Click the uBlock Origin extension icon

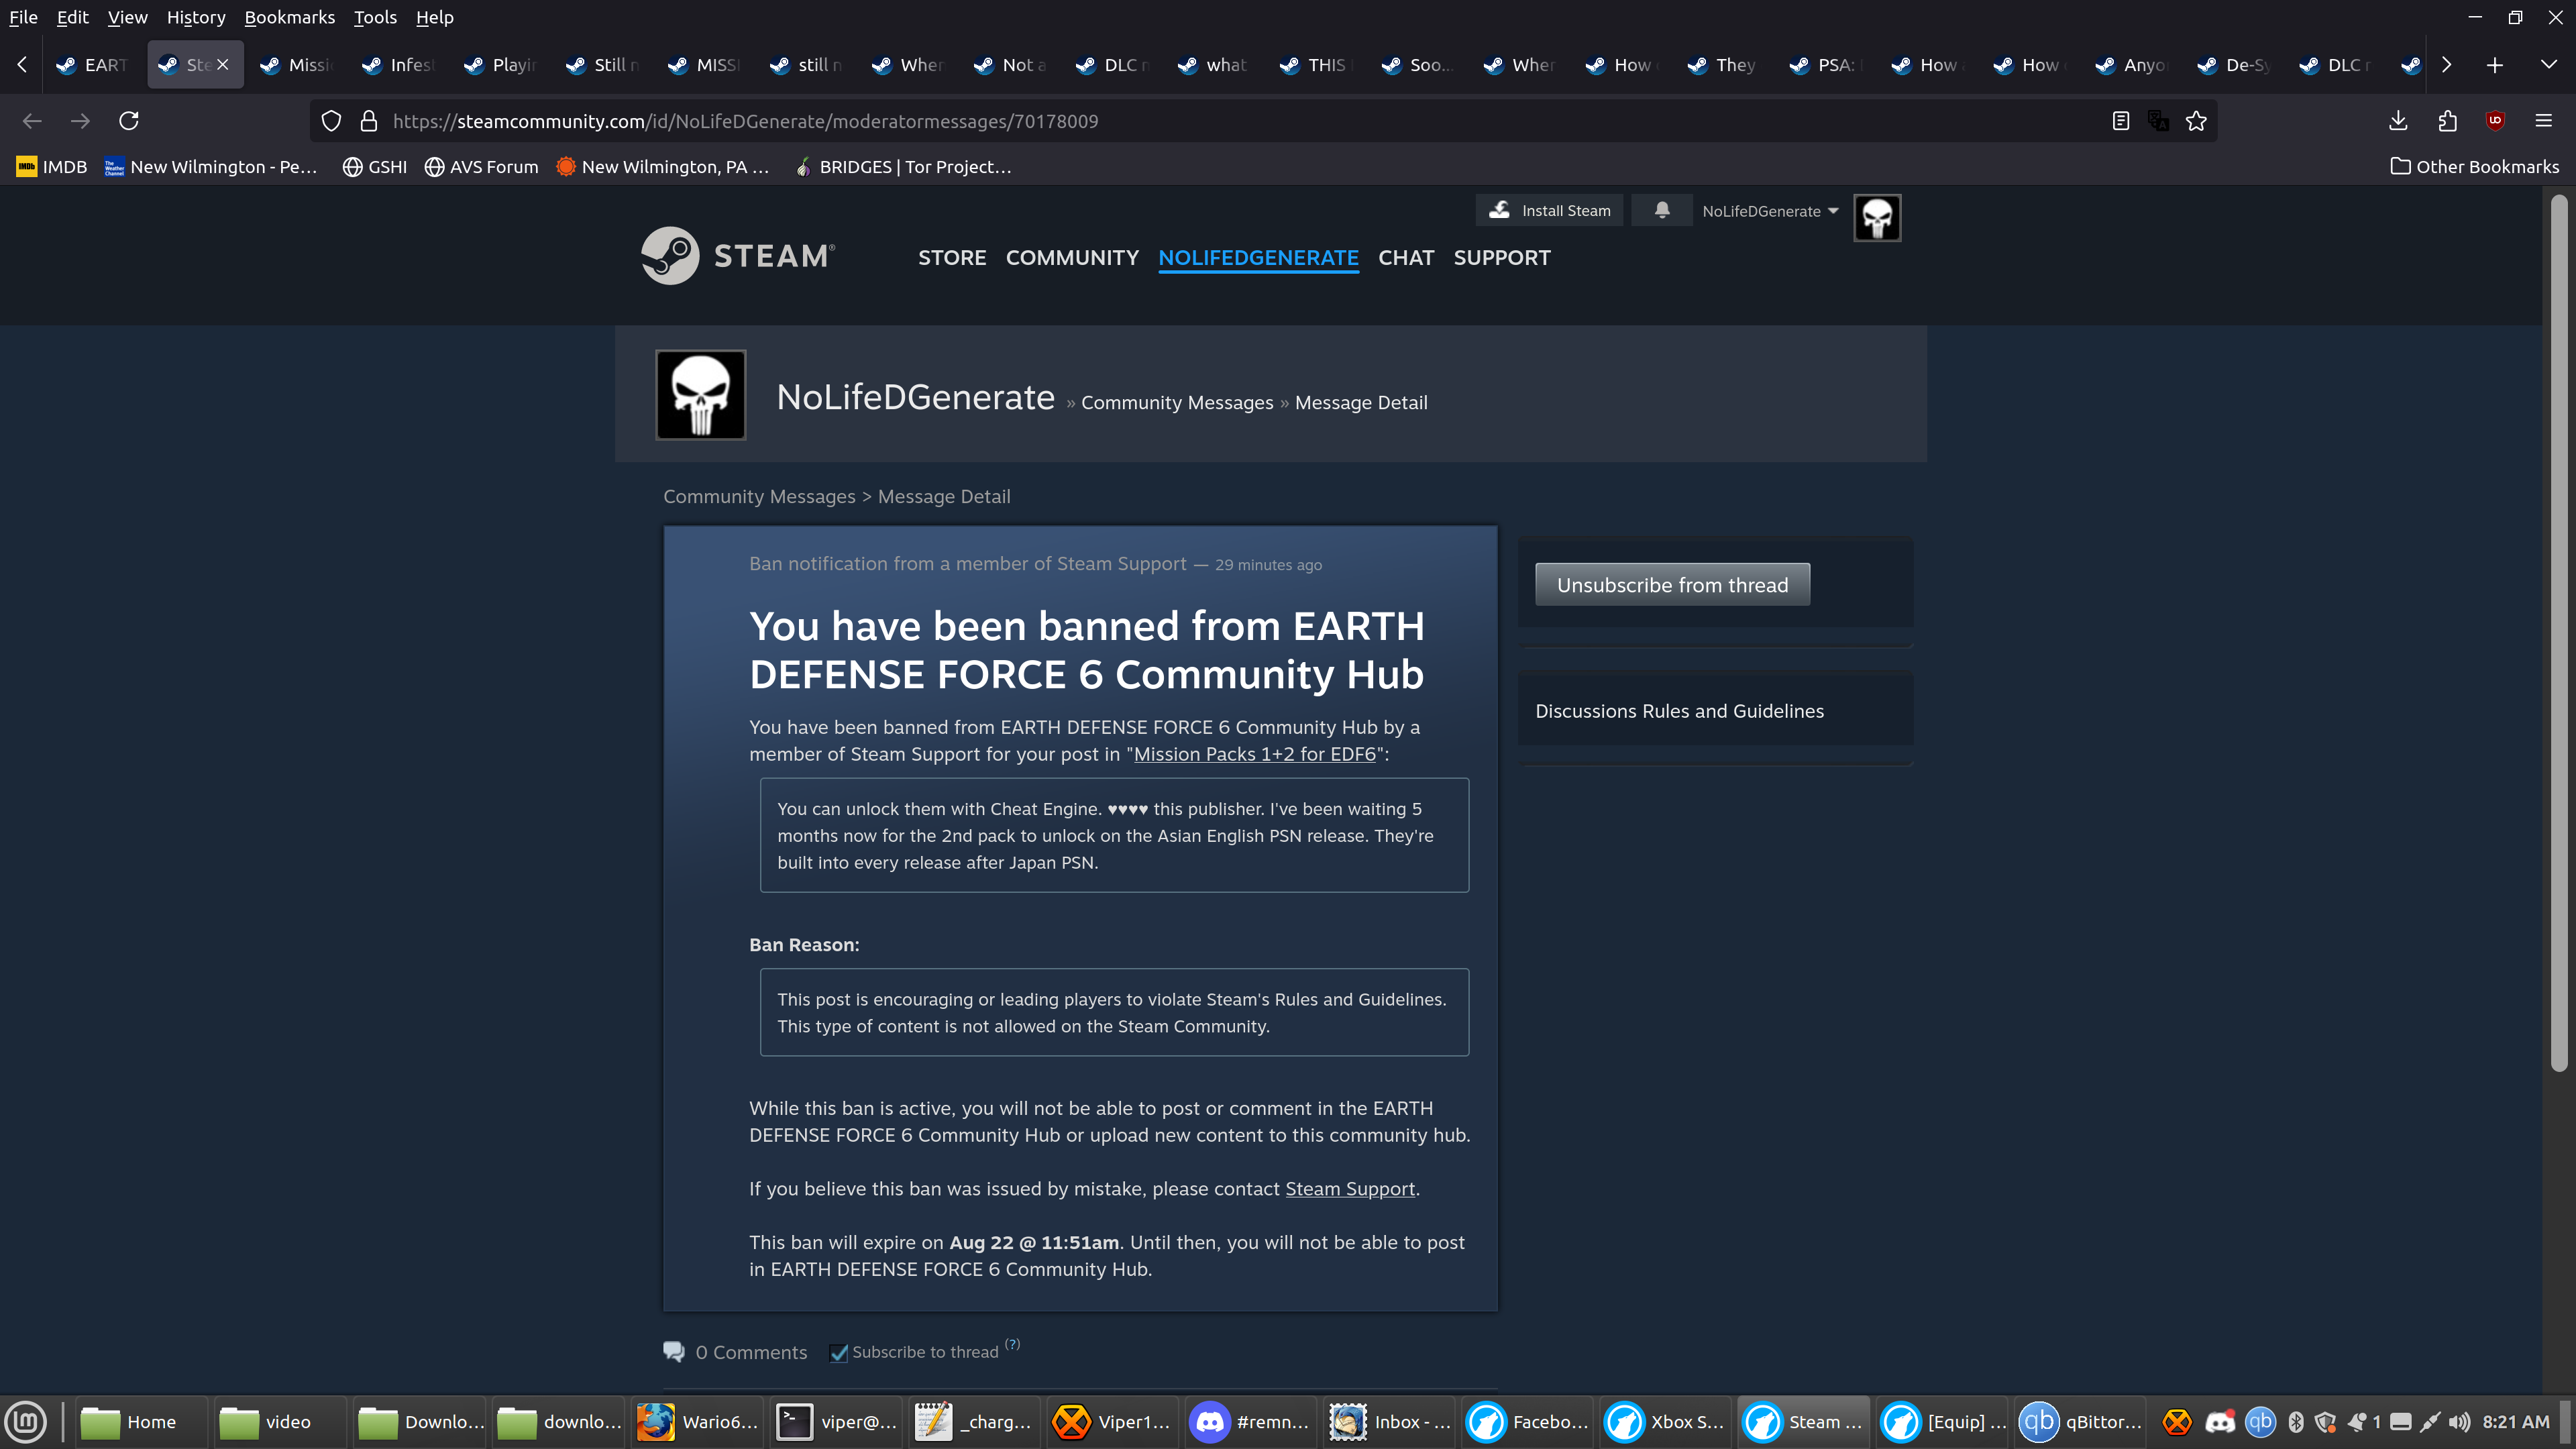[x=2495, y=121]
